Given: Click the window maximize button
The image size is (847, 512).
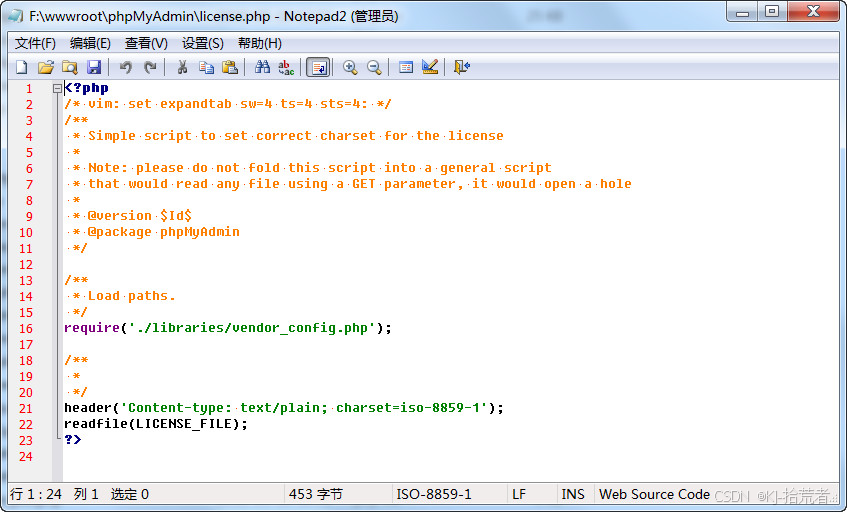Looking at the screenshot, I should coord(772,12).
